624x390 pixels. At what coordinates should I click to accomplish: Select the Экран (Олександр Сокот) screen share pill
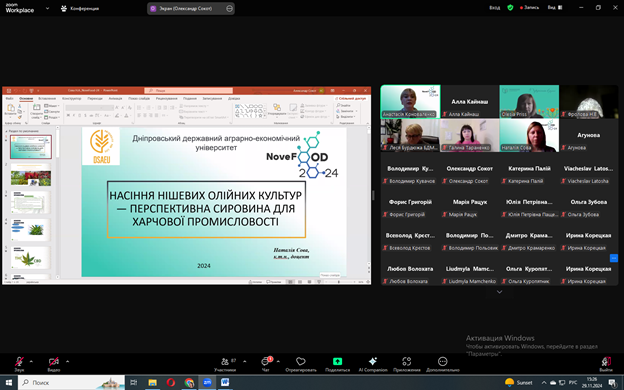click(191, 8)
